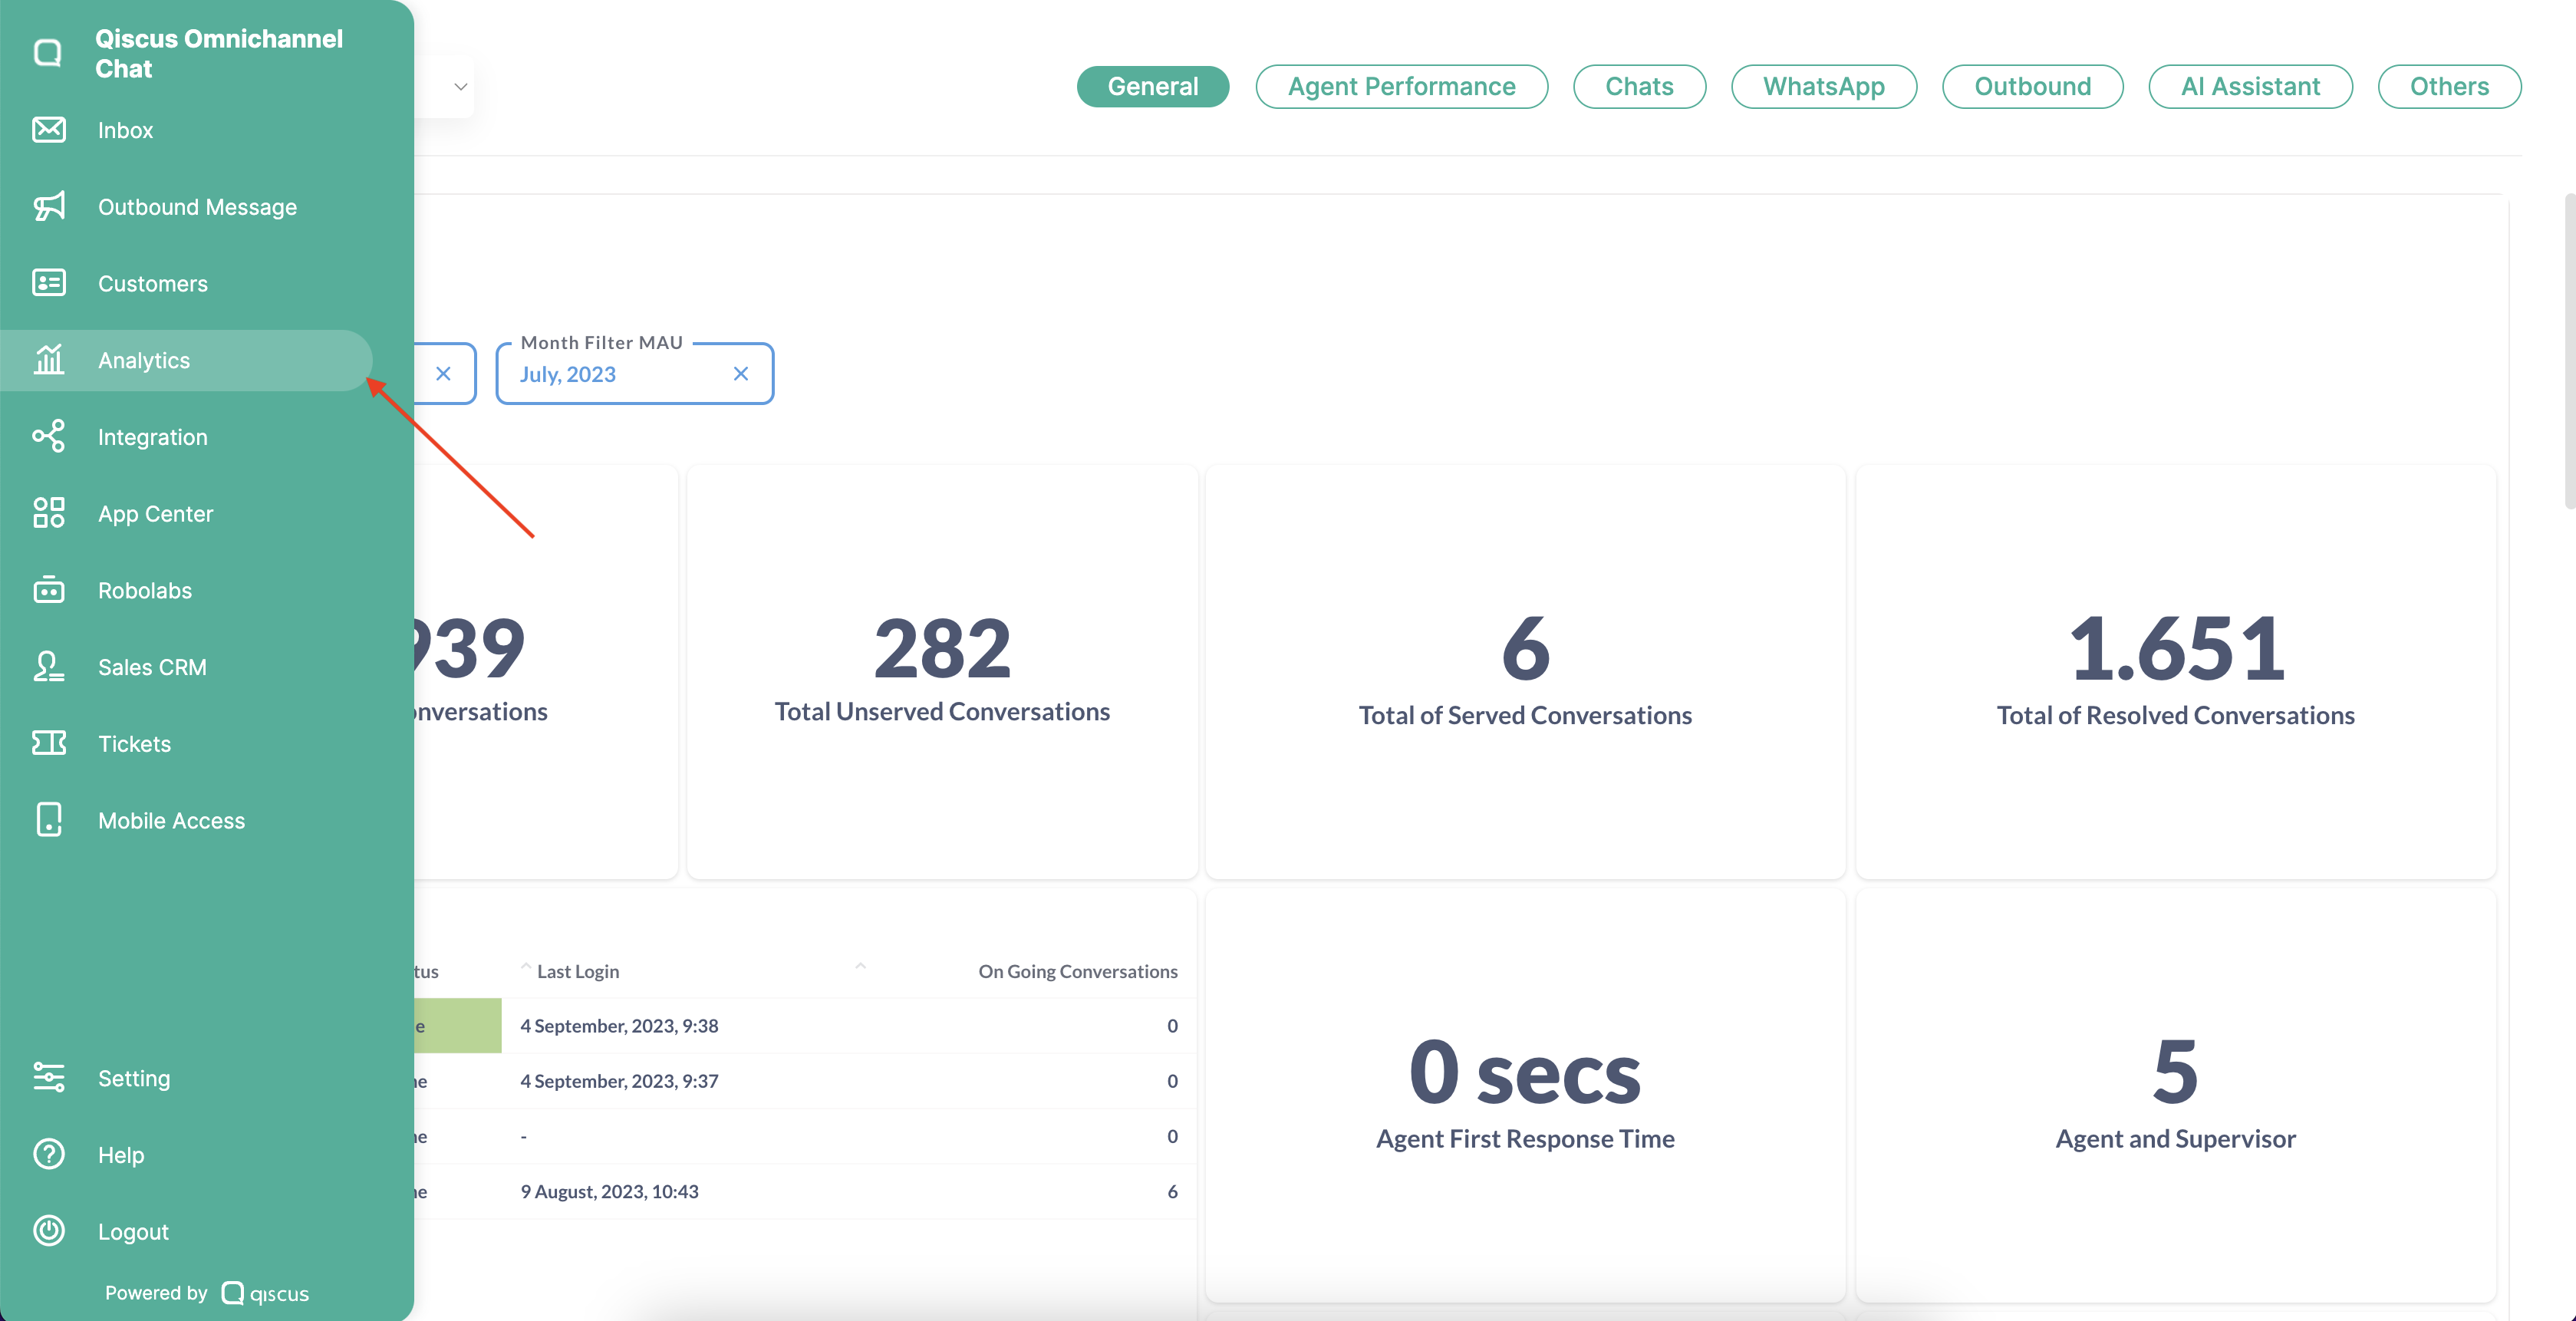Open the Inbox envelope icon
The image size is (2576, 1321).
(x=49, y=130)
